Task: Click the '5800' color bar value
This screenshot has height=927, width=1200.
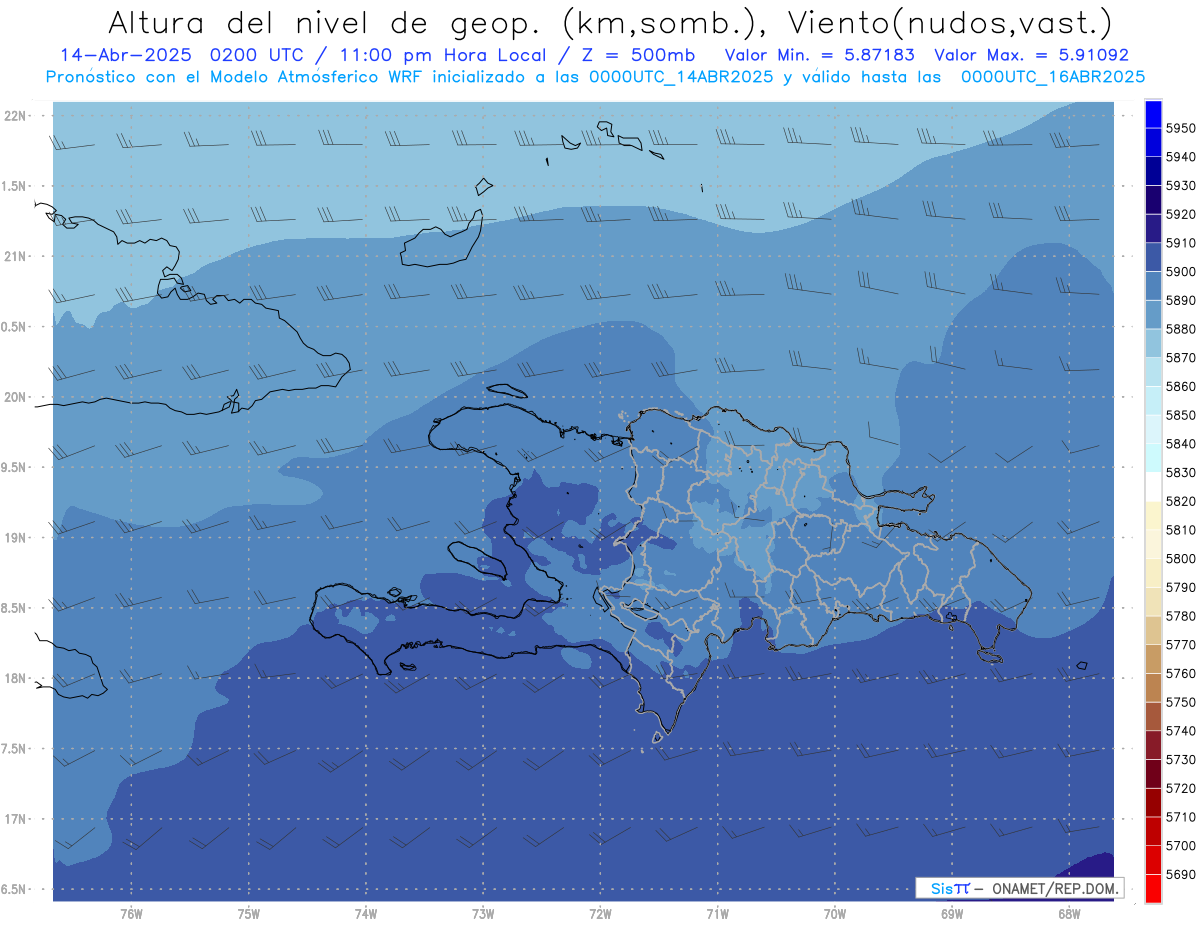Action: click(1181, 559)
